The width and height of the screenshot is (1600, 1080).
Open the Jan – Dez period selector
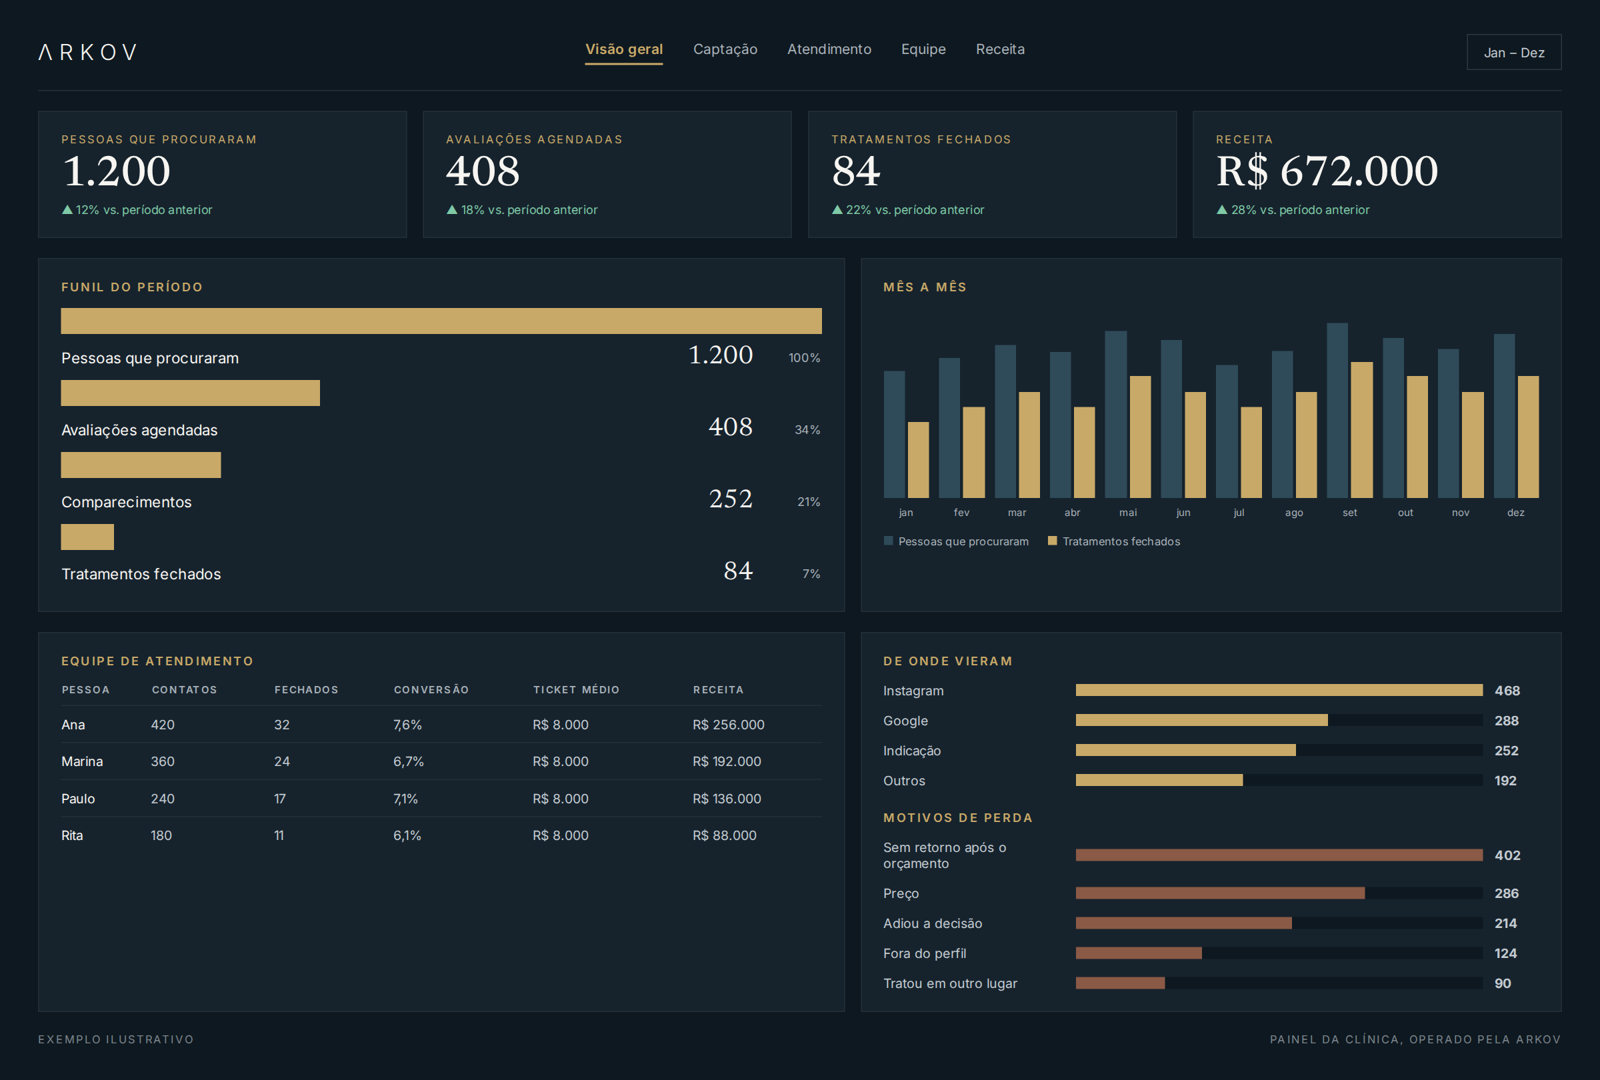point(1514,52)
